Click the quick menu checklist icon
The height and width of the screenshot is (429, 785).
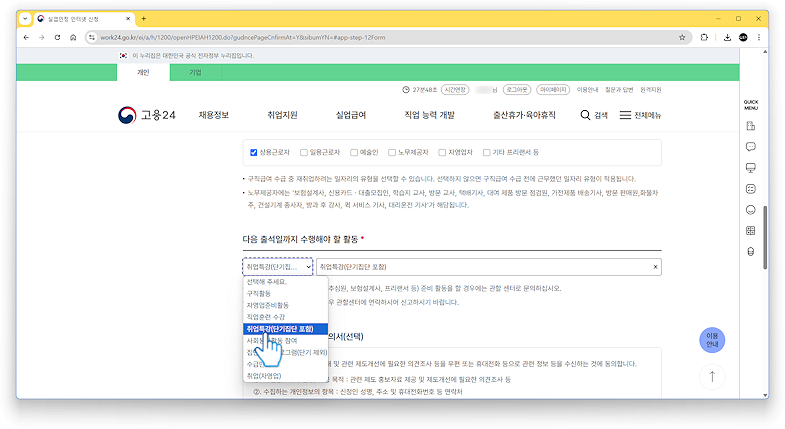click(750, 189)
